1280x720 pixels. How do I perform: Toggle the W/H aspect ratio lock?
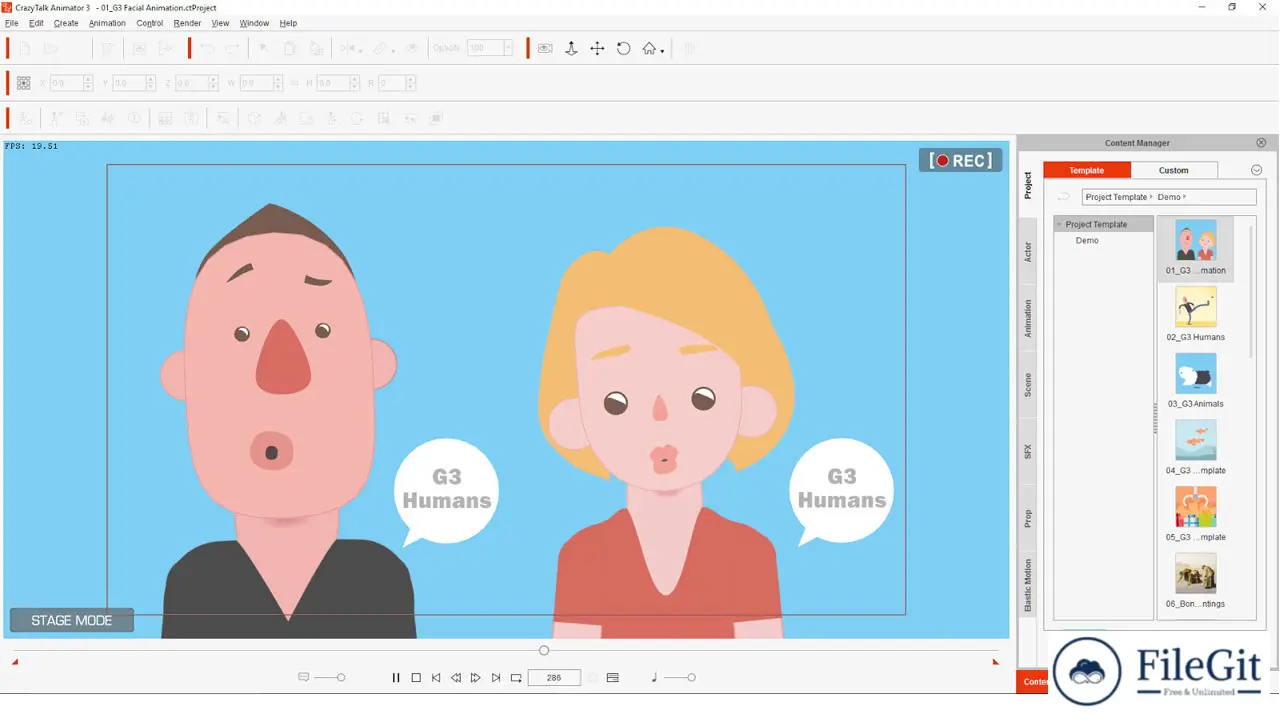[296, 83]
